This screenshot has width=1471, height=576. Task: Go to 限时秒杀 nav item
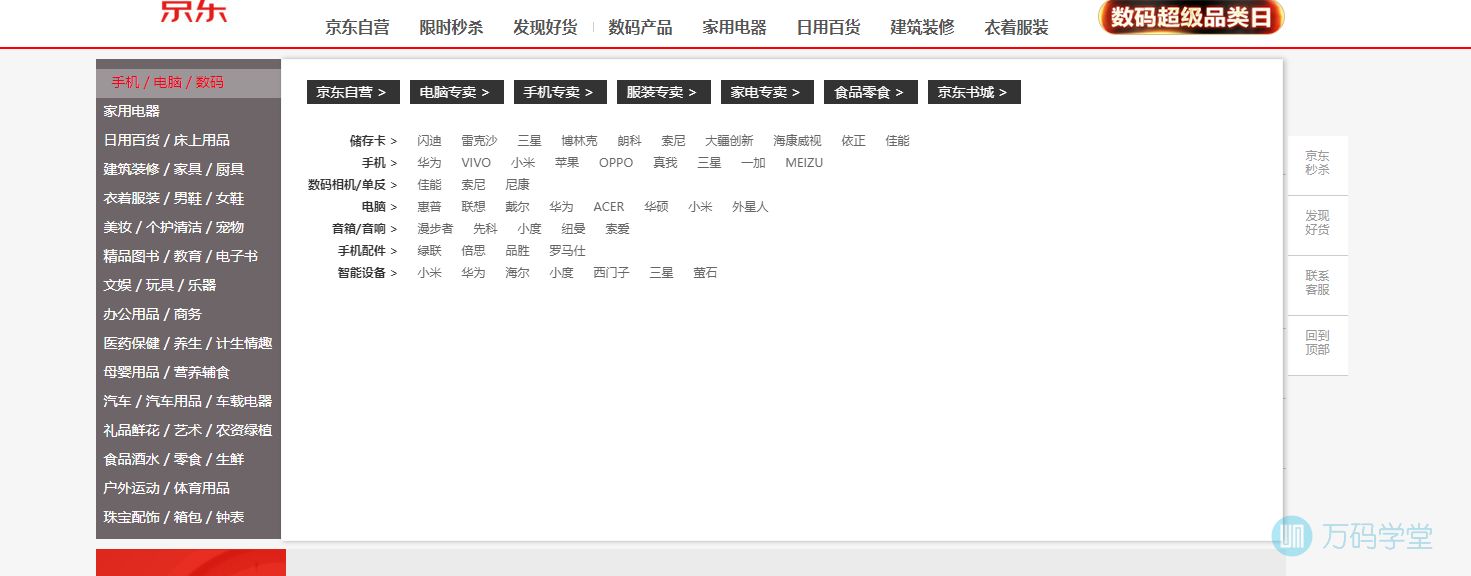click(x=451, y=28)
